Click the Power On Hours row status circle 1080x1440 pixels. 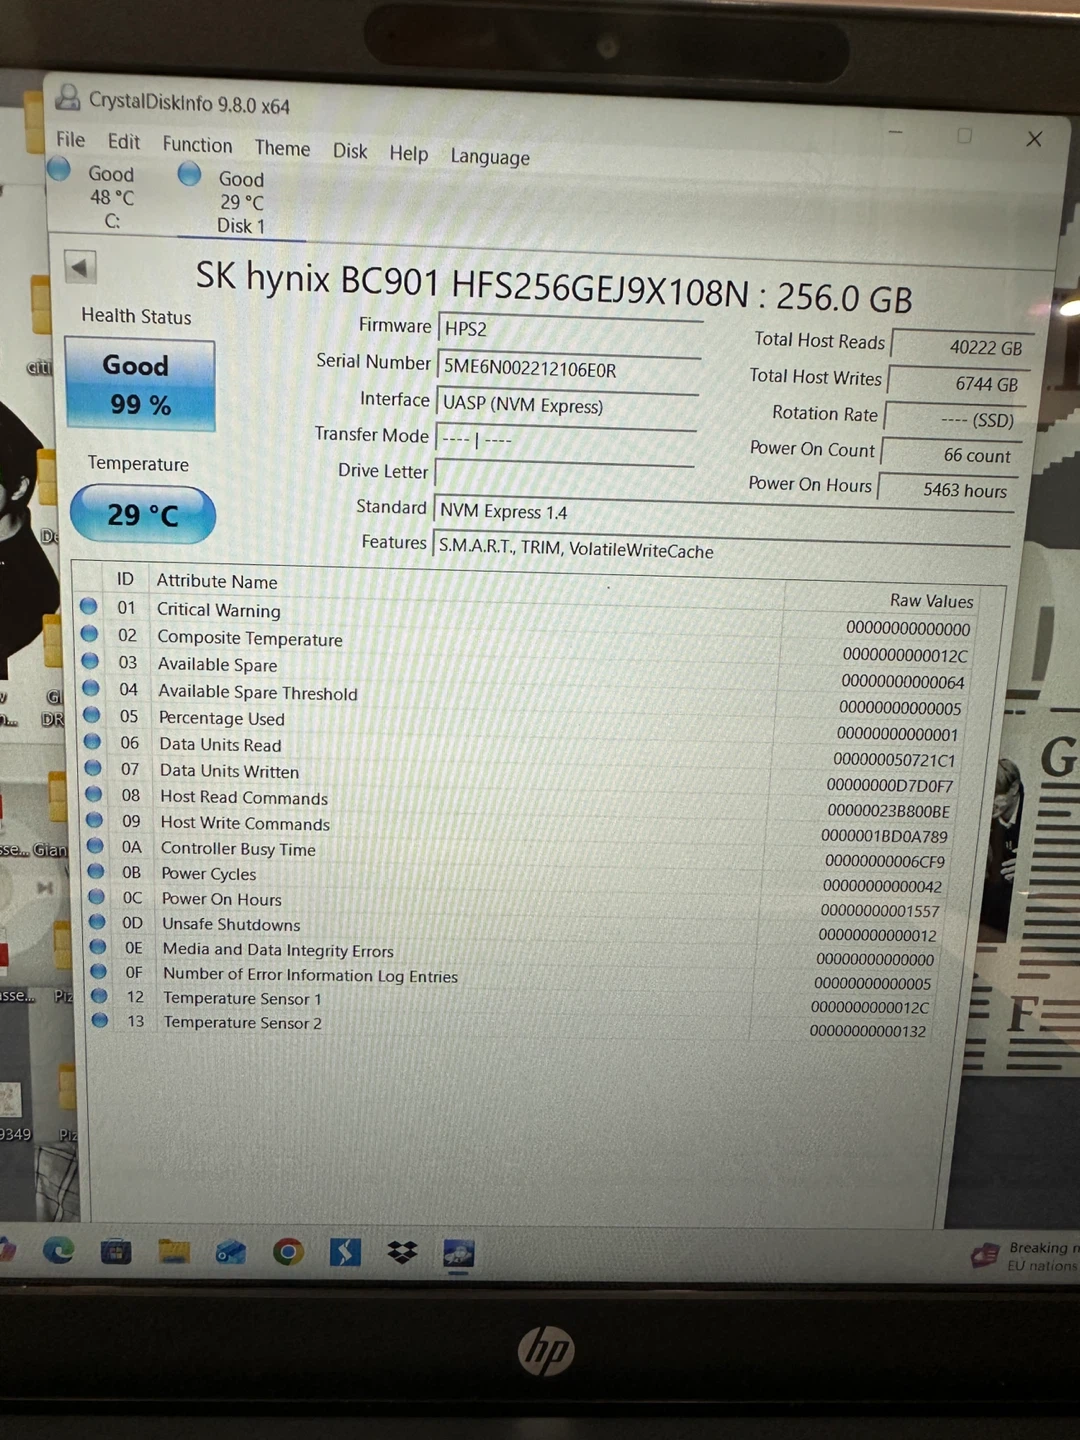click(x=96, y=896)
